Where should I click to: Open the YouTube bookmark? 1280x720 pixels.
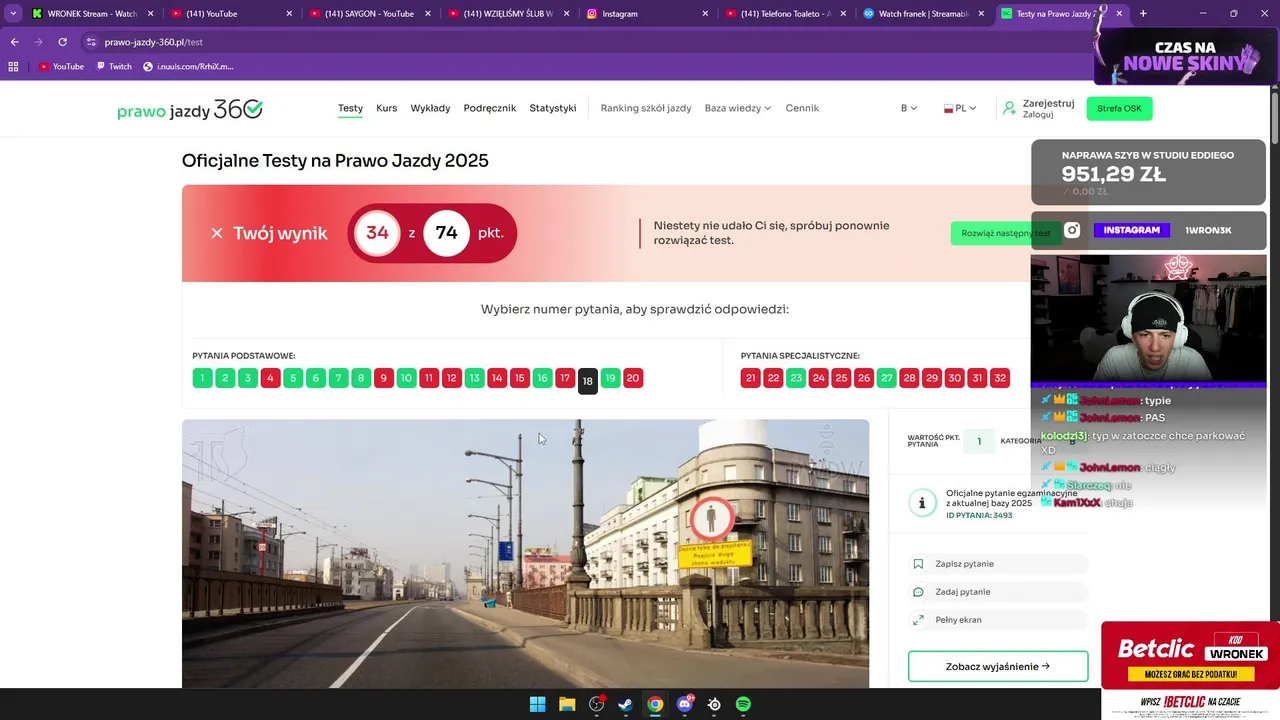pos(62,66)
